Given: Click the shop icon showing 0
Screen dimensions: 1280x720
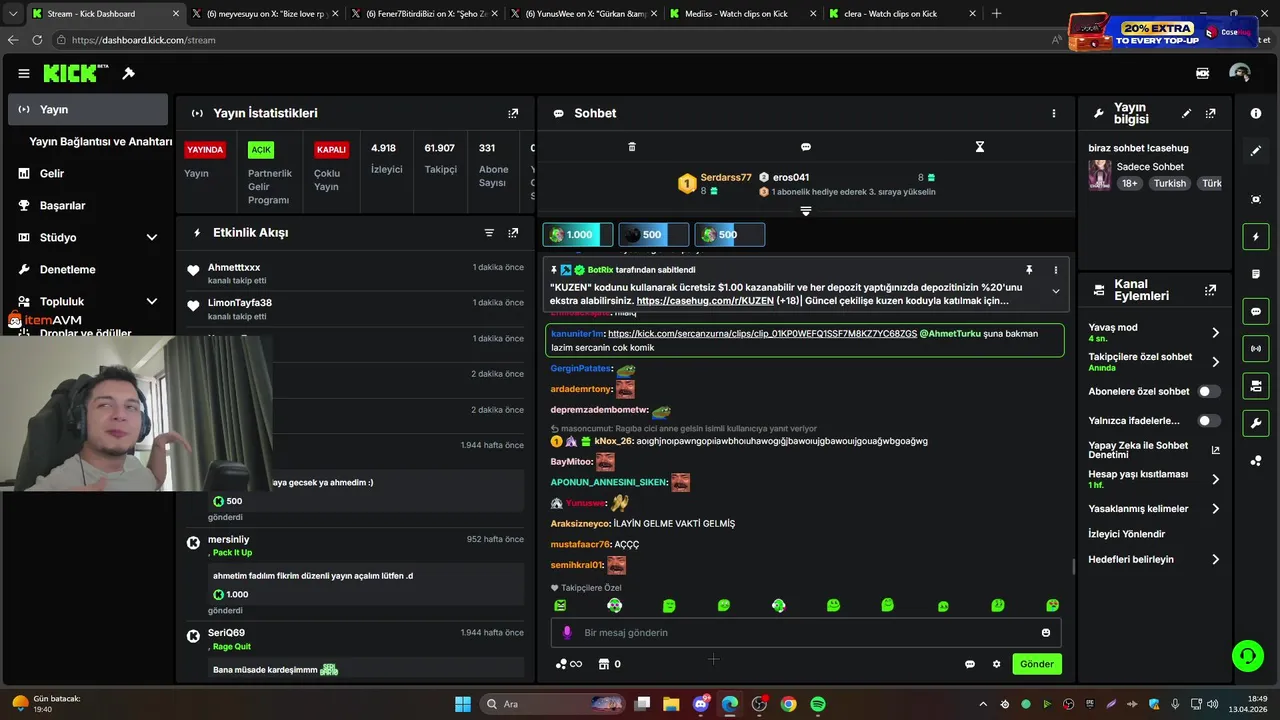Looking at the screenshot, I should click(609, 664).
